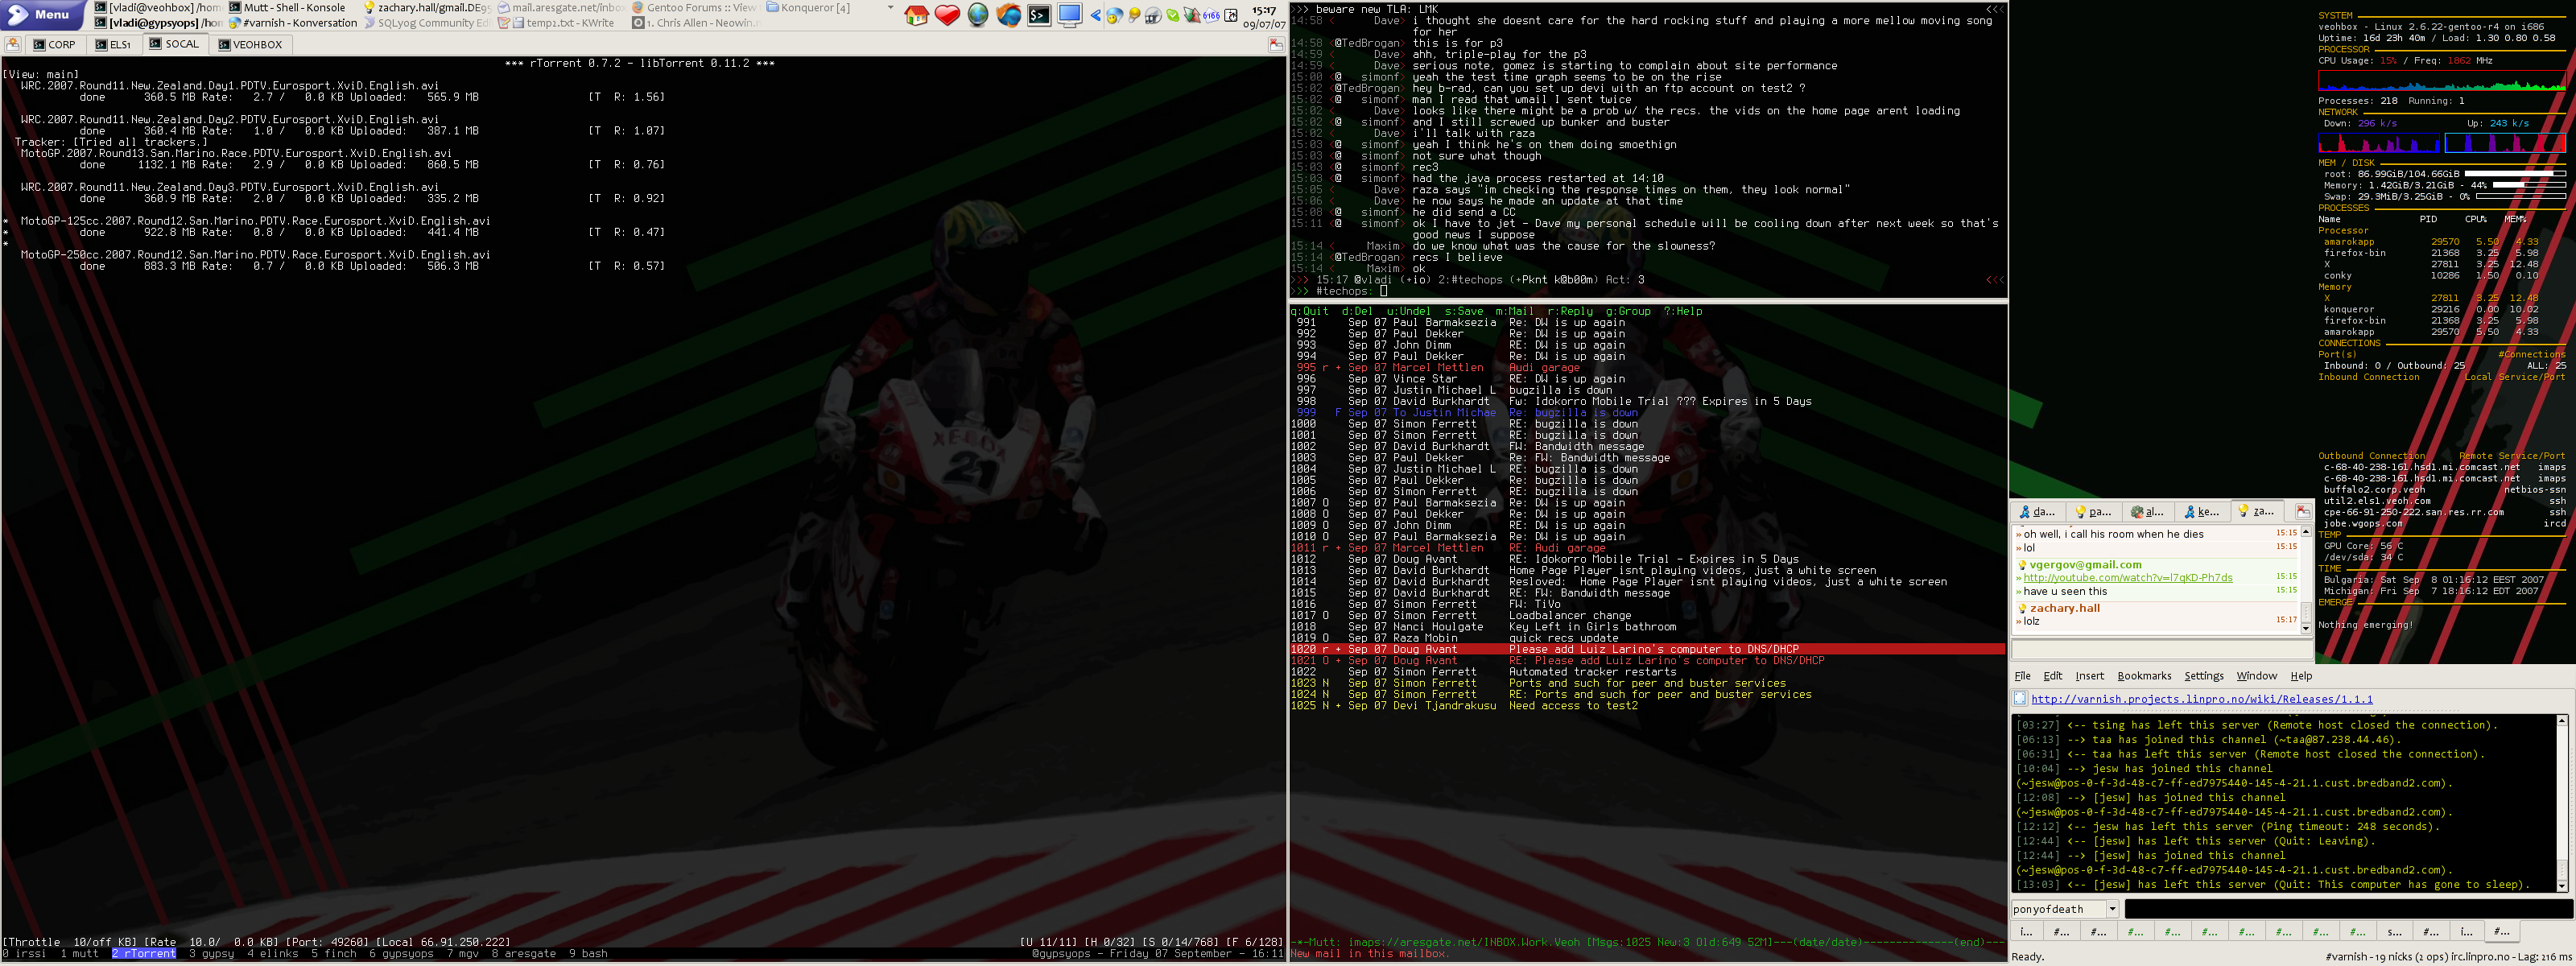Click Konversation chat vertical scrollbar
The height and width of the screenshot is (966, 2576).
pyautogui.click(x=2561, y=800)
